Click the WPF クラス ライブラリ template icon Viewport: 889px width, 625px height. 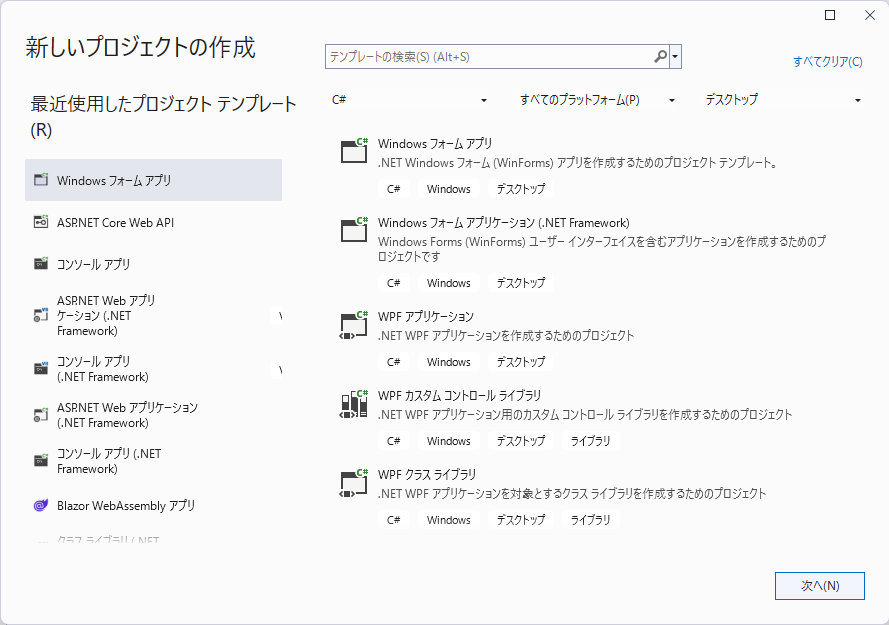pos(354,483)
